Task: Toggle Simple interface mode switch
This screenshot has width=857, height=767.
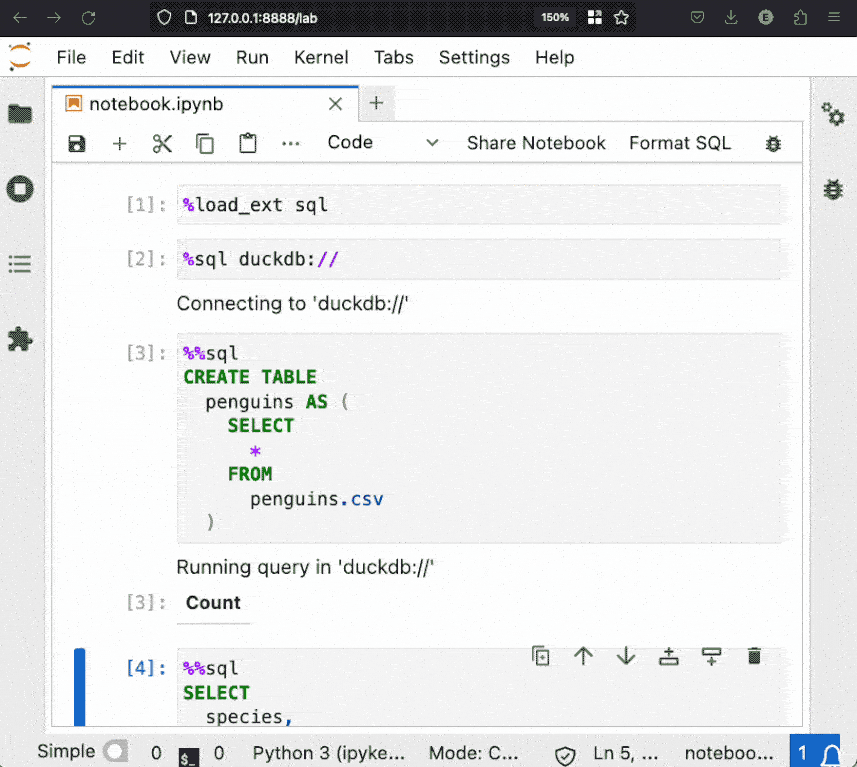Action: pyautogui.click(x=116, y=751)
